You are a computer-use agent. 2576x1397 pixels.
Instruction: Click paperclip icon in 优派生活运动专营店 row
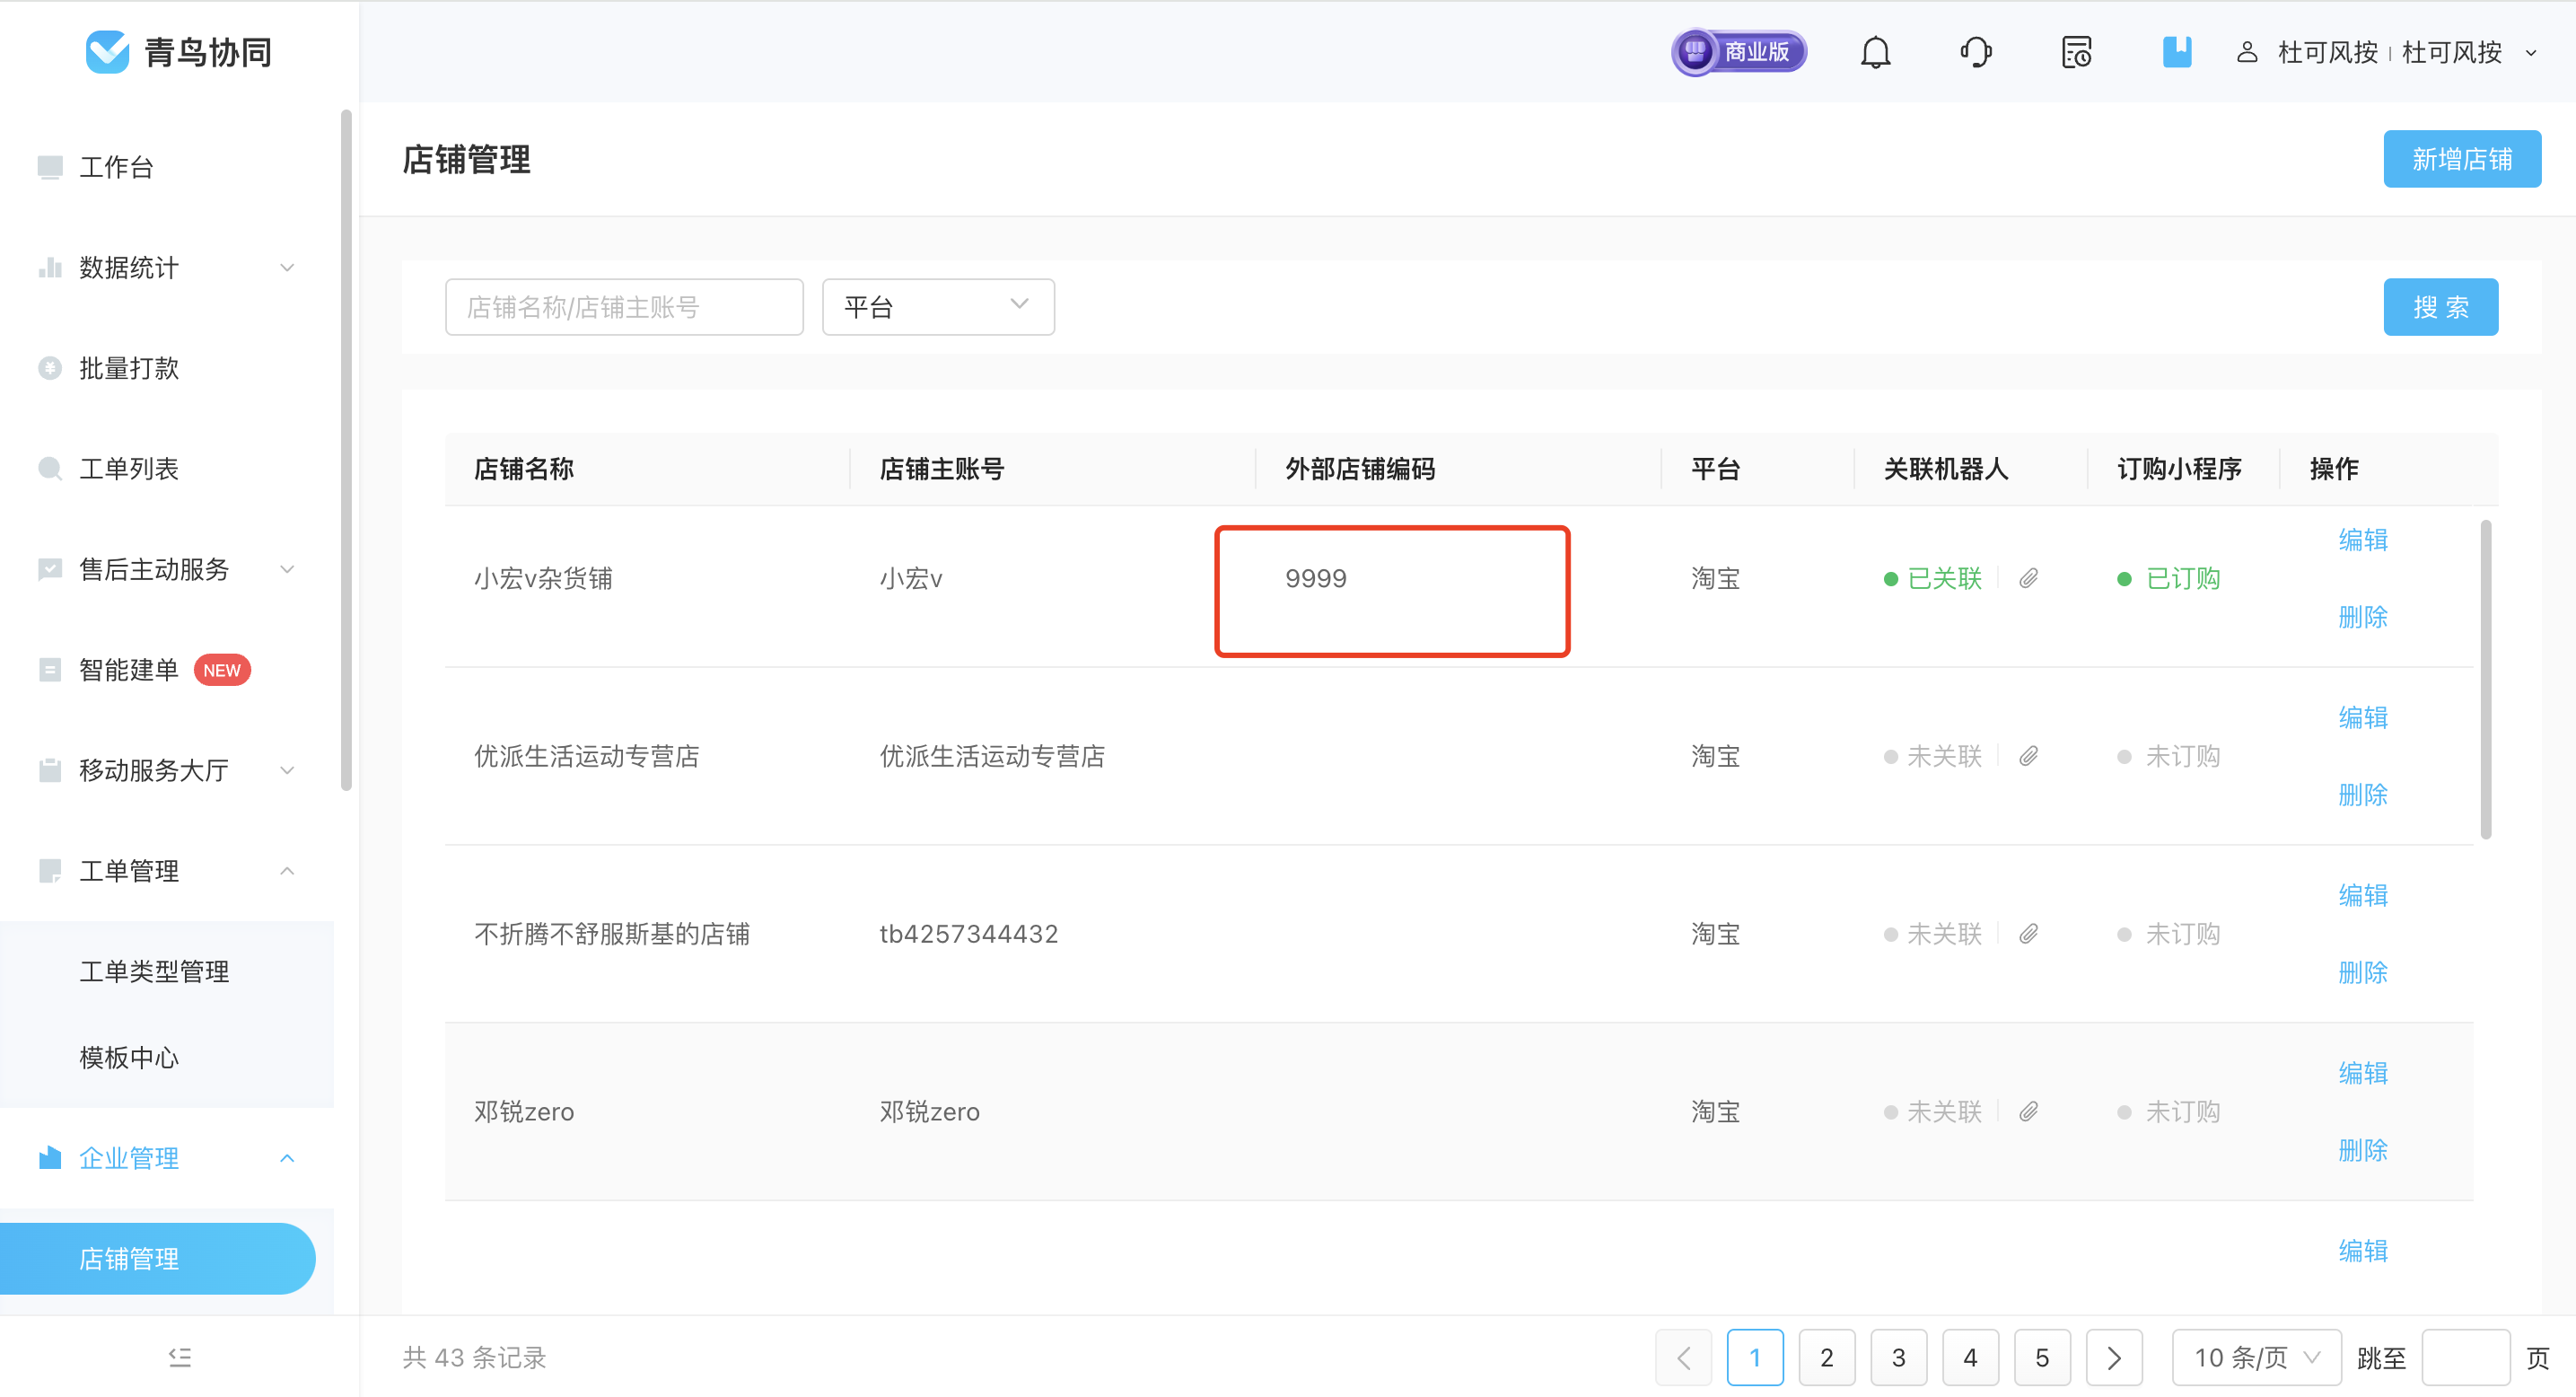pos(2028,756)
